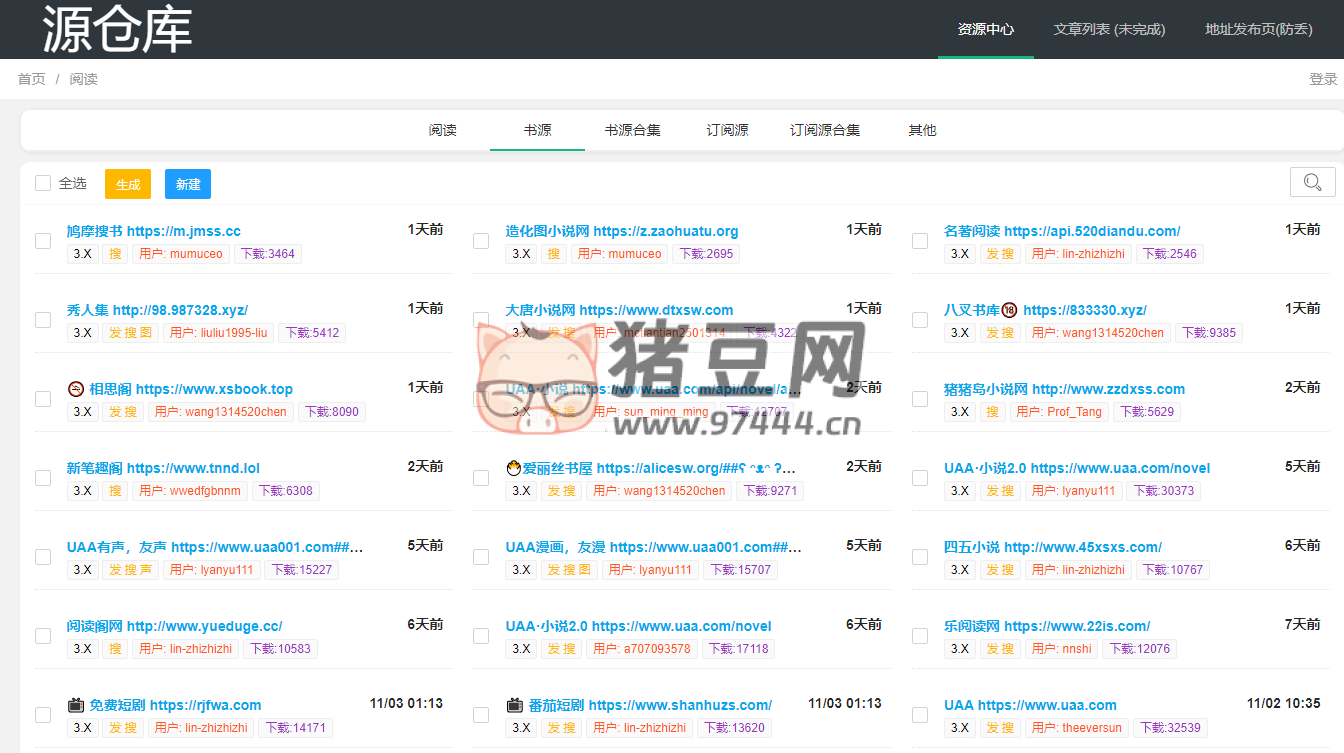Open the 造化图小说网 source link
1344x753 pixels.
point(622,231)
